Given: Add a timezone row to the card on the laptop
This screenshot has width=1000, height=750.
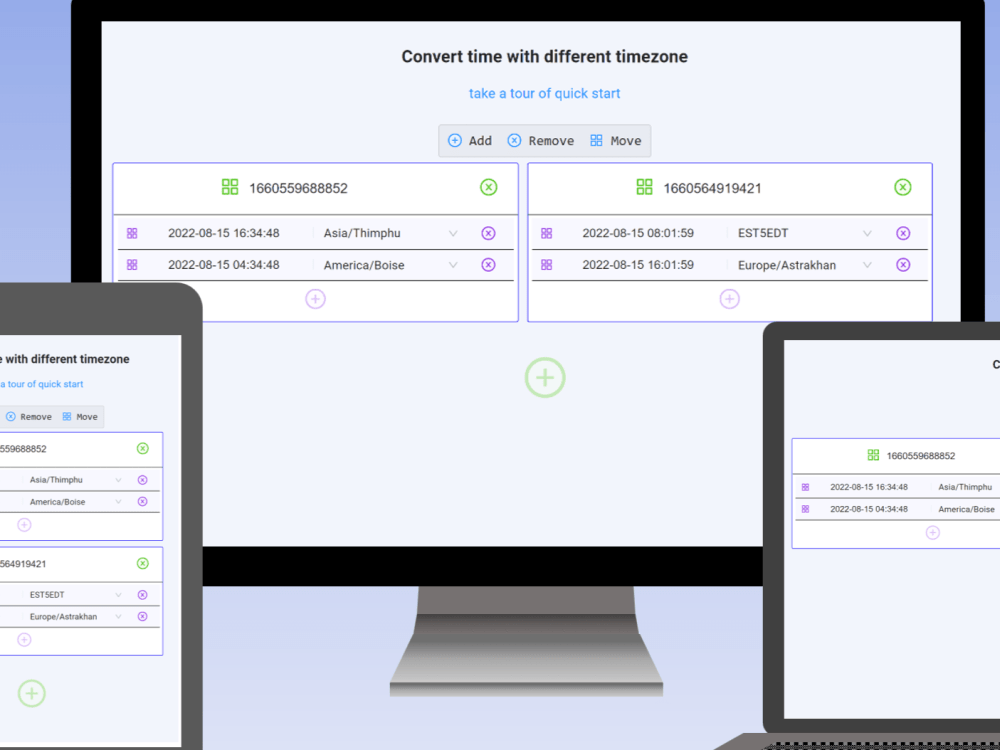Looking at the screenshot, I should (x=932, y=533).
